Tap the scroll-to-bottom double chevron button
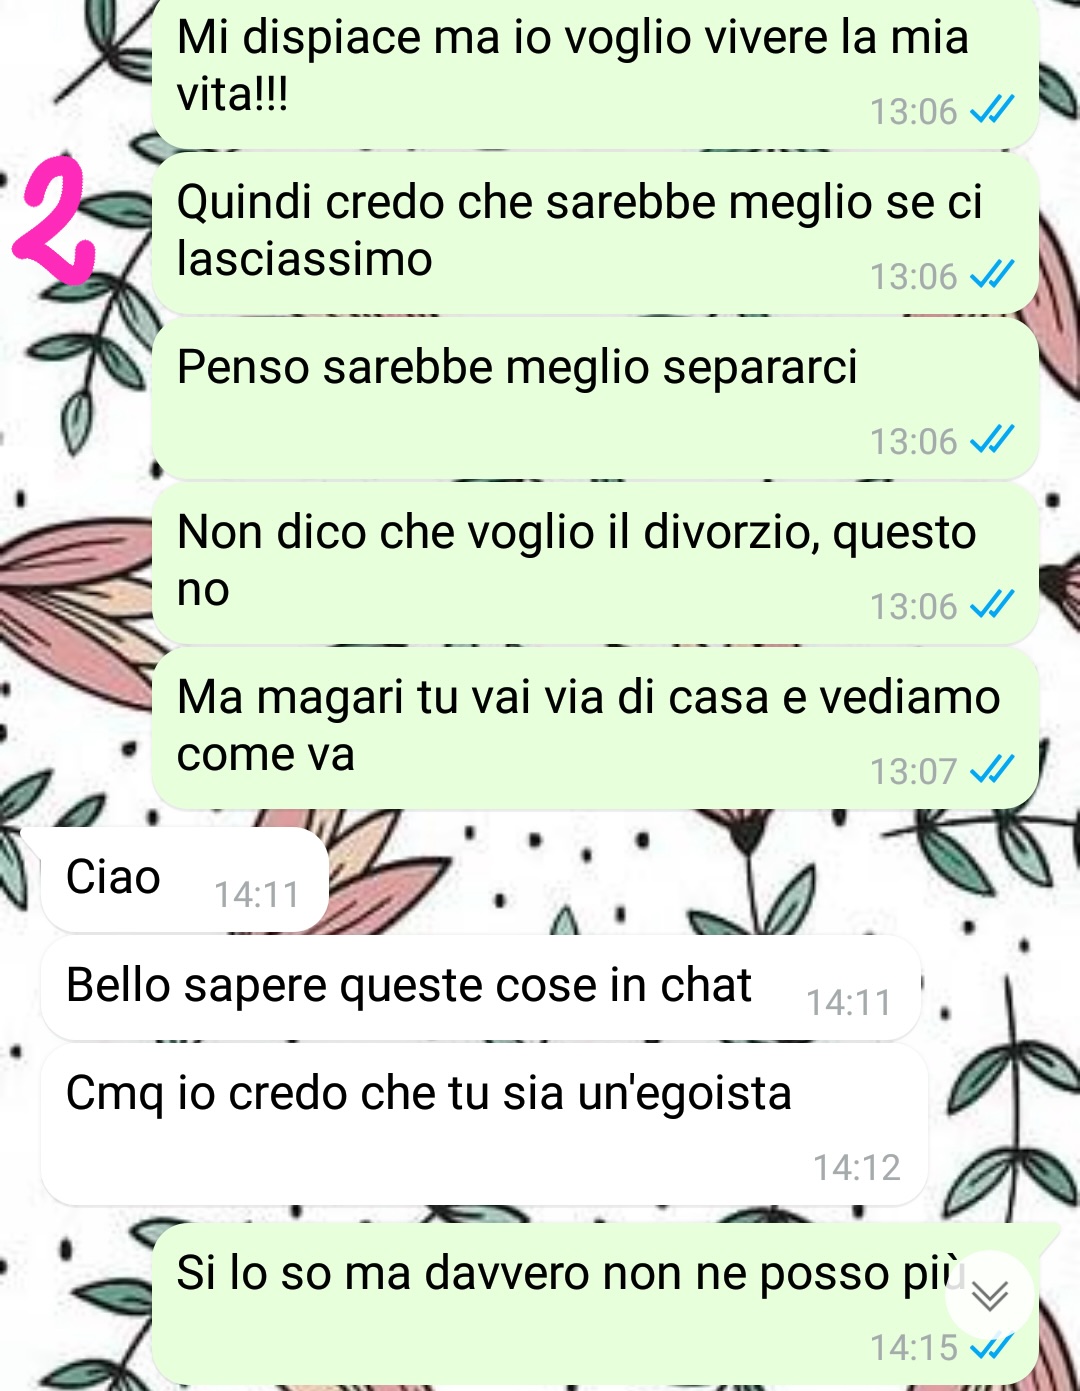The image size is (1080, 1391). (990, 1295)
